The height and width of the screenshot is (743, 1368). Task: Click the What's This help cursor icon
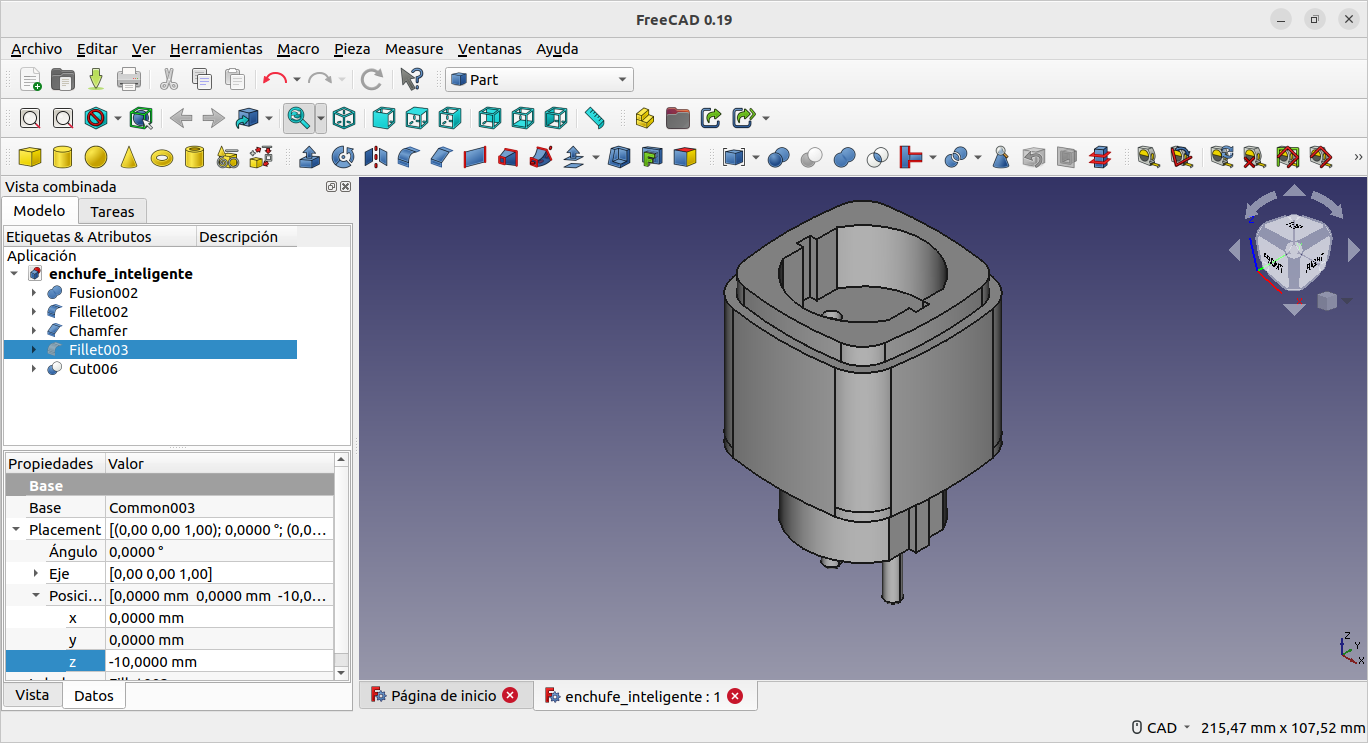point(411,80)
